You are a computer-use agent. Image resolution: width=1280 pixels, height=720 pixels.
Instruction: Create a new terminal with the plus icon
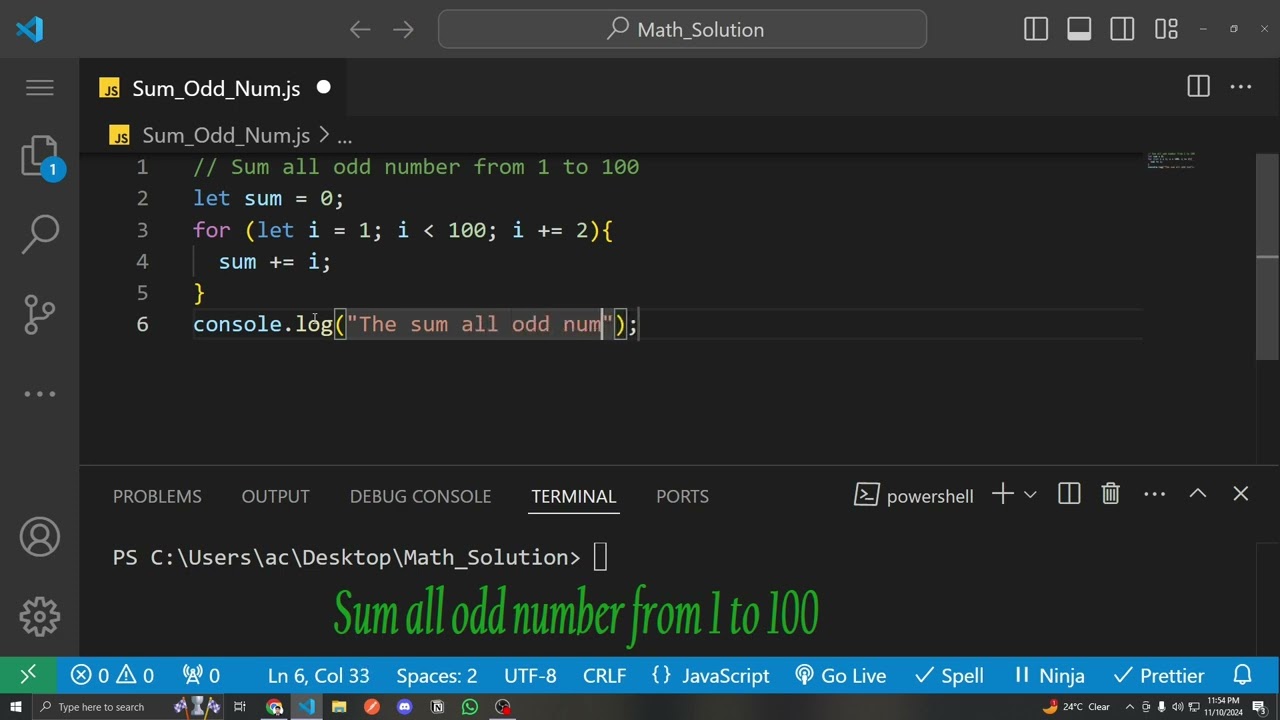pyautogui.click(x=1002, y=494)
